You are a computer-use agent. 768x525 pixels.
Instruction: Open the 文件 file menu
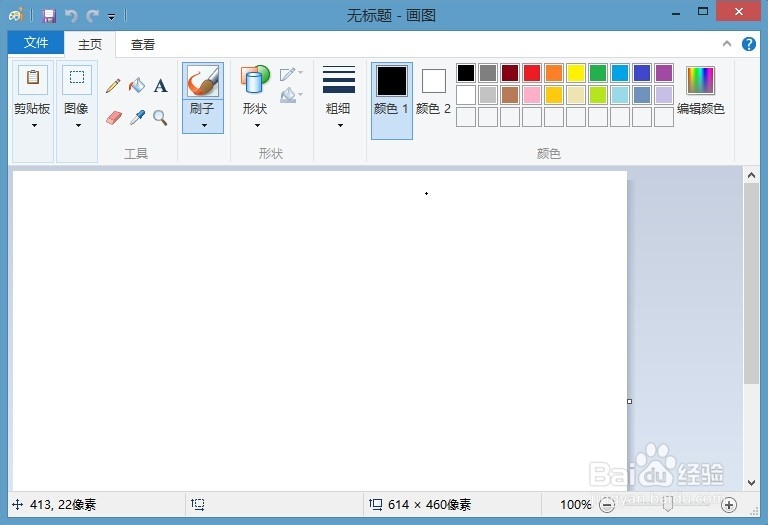click(36, 43)
